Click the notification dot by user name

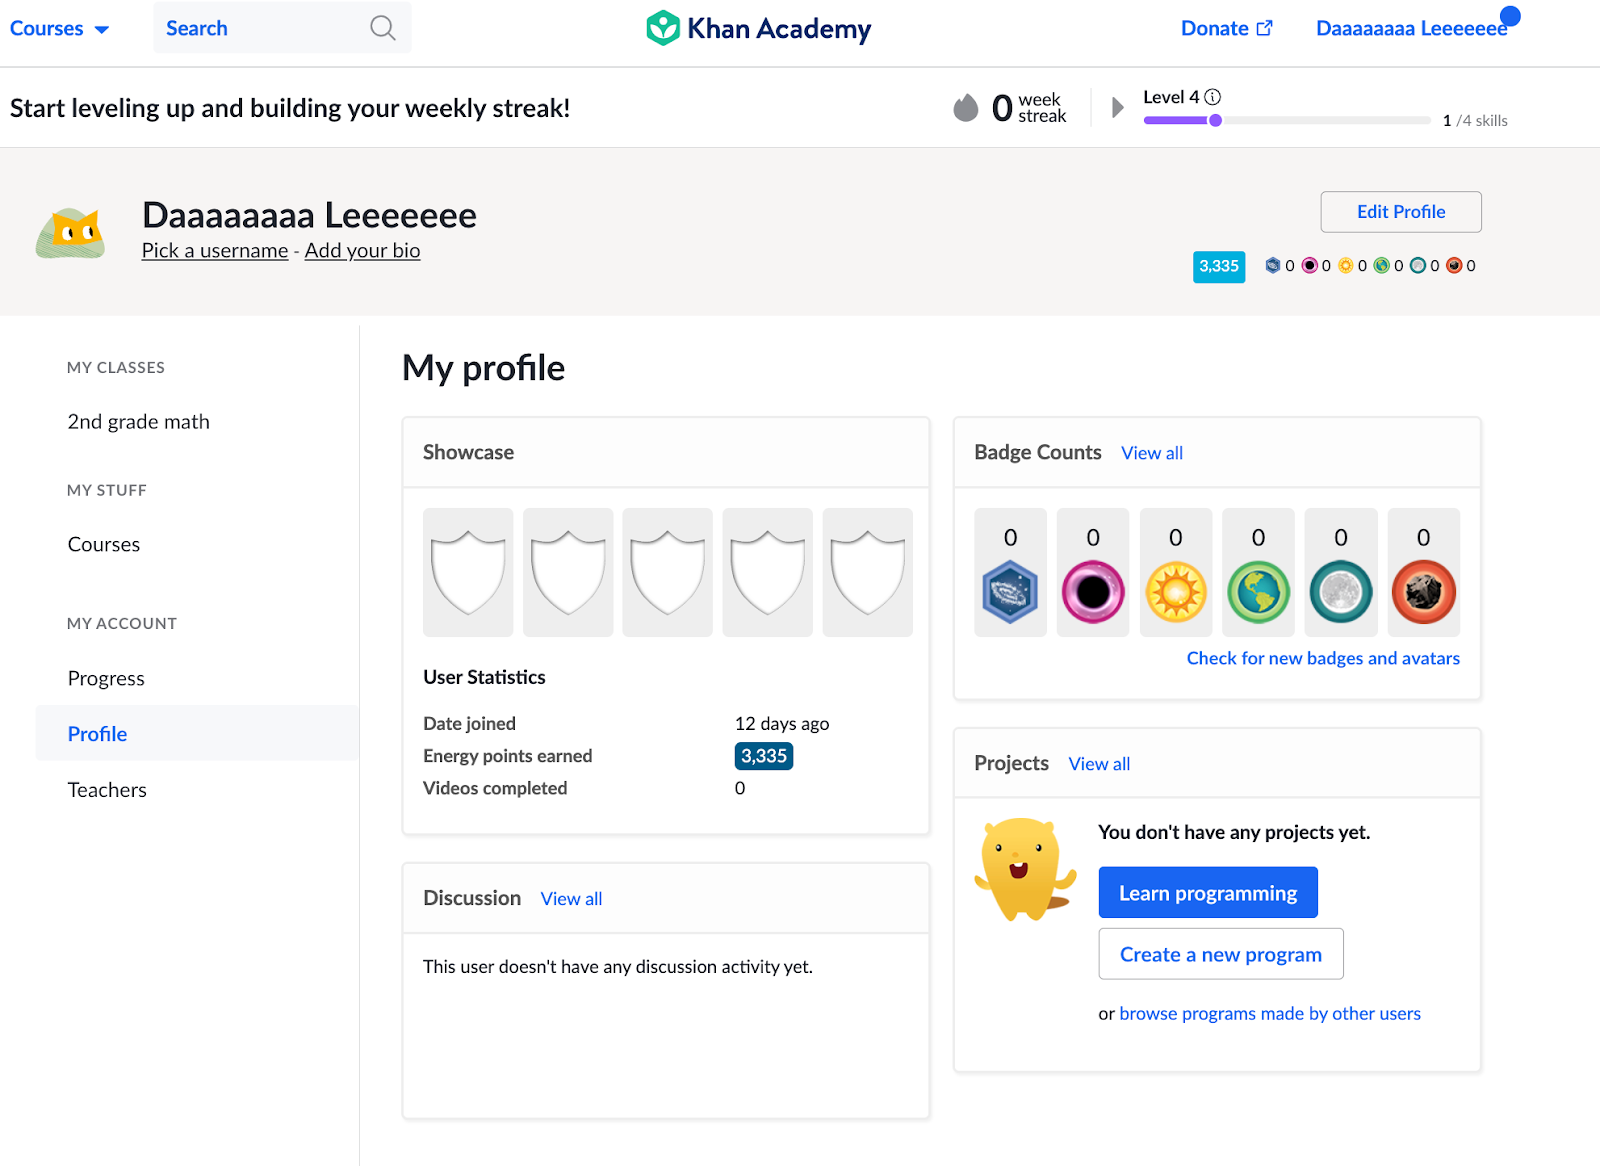tap(1510, 16)
